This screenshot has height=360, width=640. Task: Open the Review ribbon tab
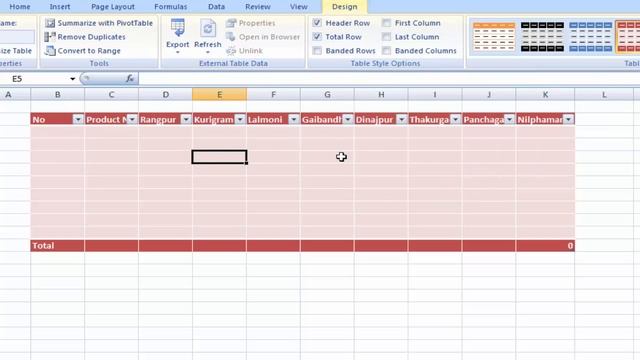[x=258, y=7]
